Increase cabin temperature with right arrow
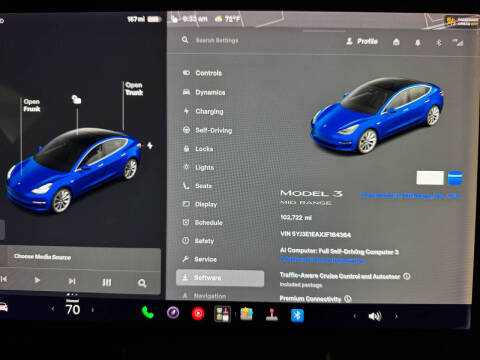Screen dimensions: 480x360 (x=93, y=310)
